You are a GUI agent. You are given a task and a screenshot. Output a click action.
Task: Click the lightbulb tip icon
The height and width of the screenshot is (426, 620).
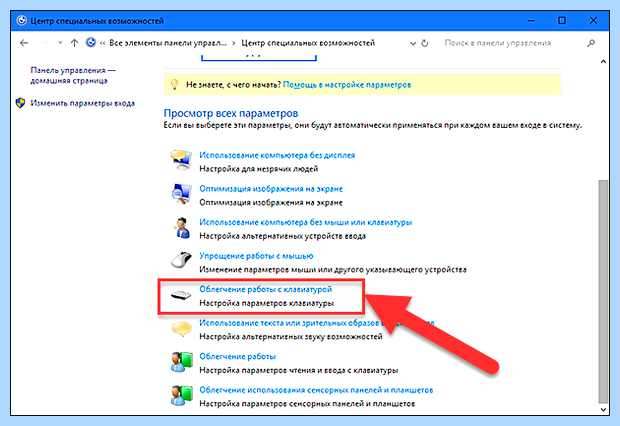[x=174, y=85]
